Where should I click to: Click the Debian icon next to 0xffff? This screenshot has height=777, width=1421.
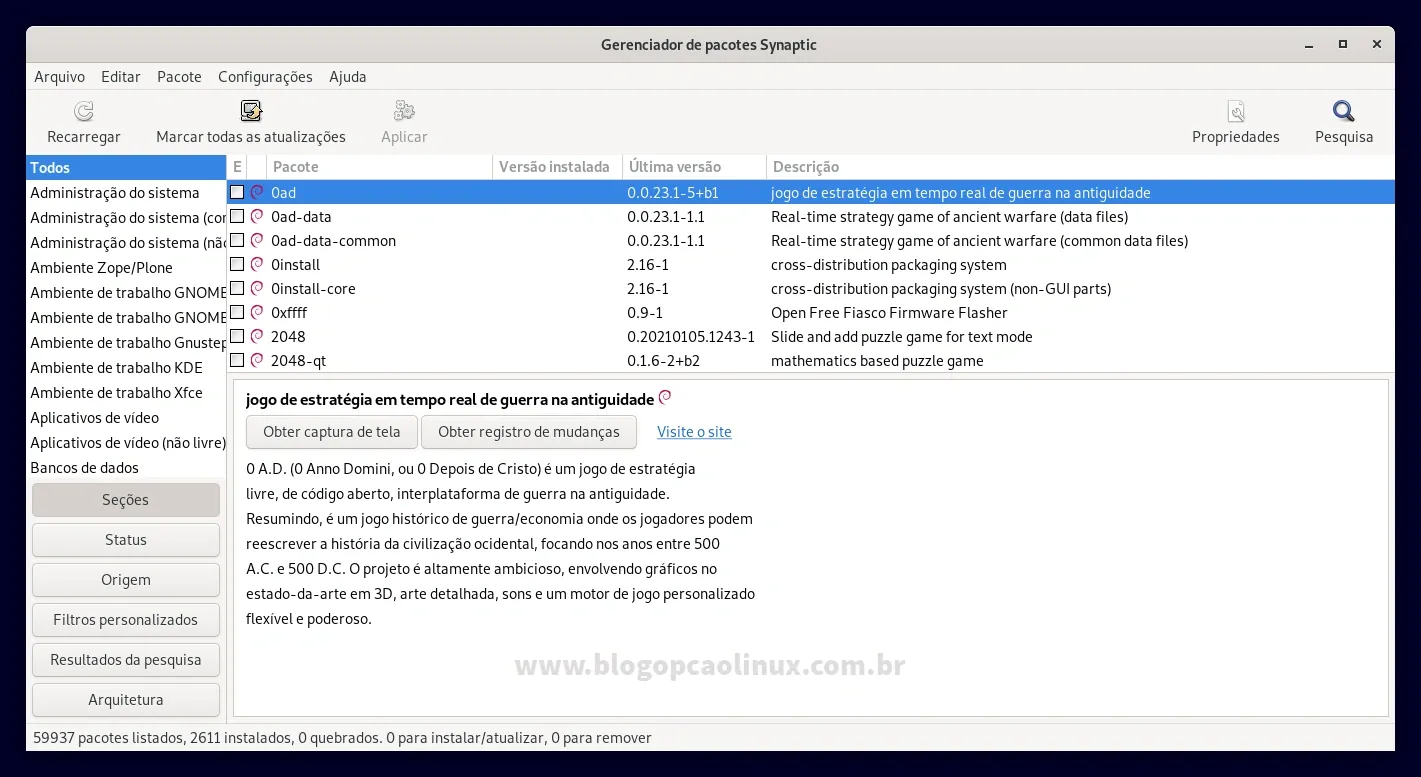coord(257,312)
